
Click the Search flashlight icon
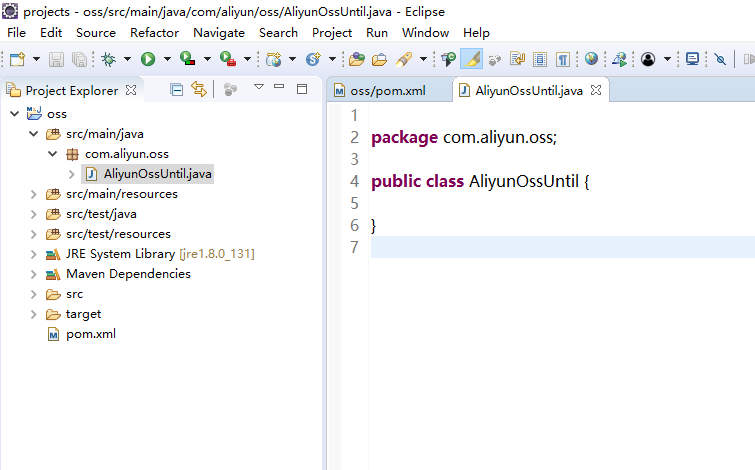click(x=404, y=59)
